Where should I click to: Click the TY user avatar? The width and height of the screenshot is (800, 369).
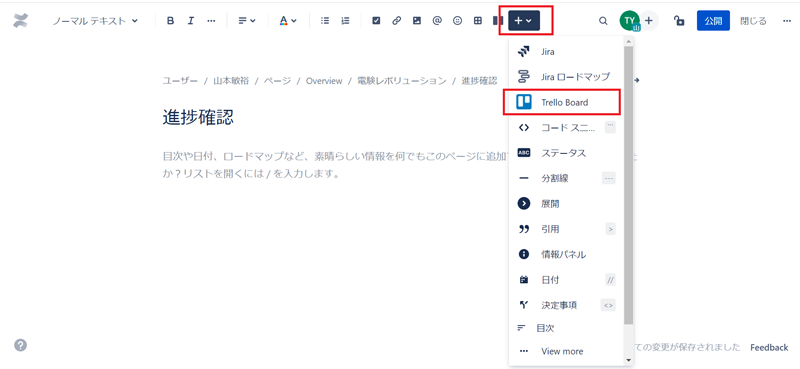point(630,21)
